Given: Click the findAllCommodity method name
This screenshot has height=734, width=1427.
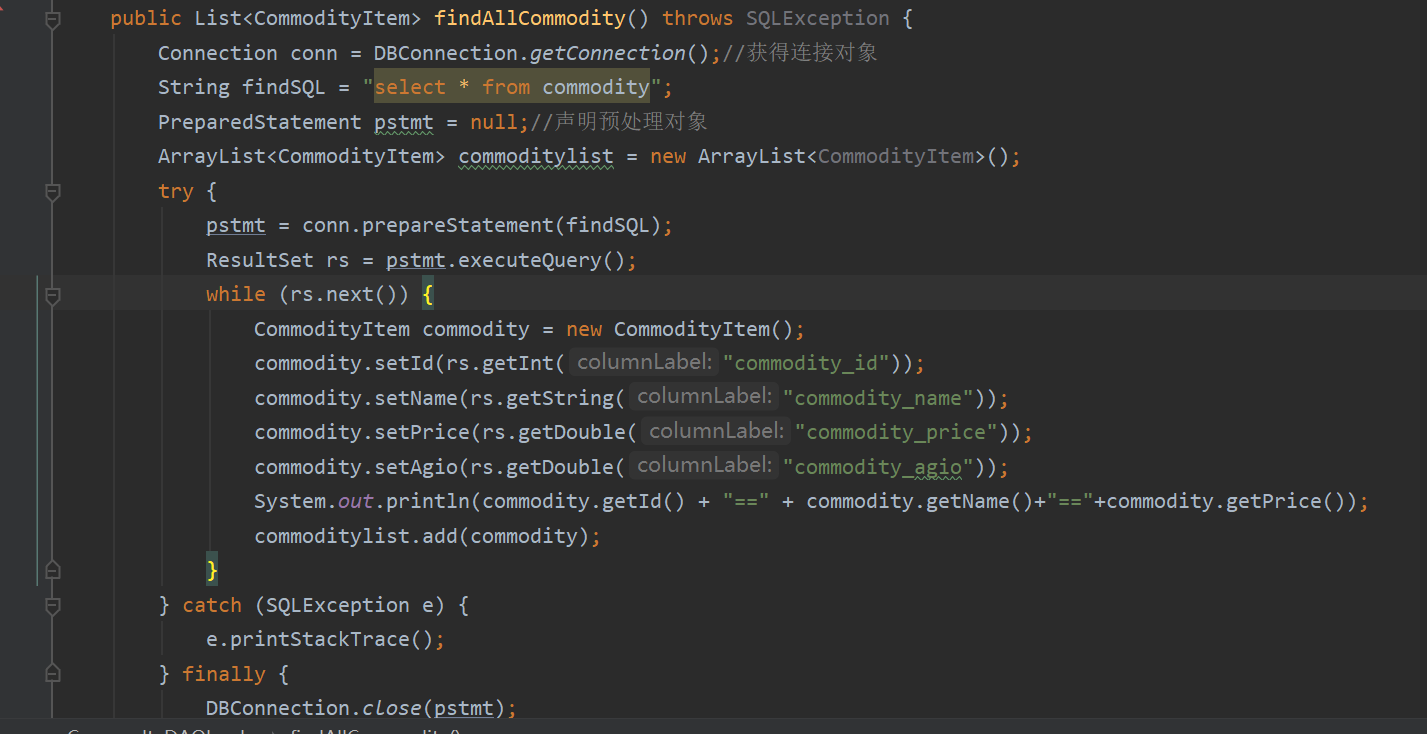Looking at the screenshot, I should (x=530, y=19).
